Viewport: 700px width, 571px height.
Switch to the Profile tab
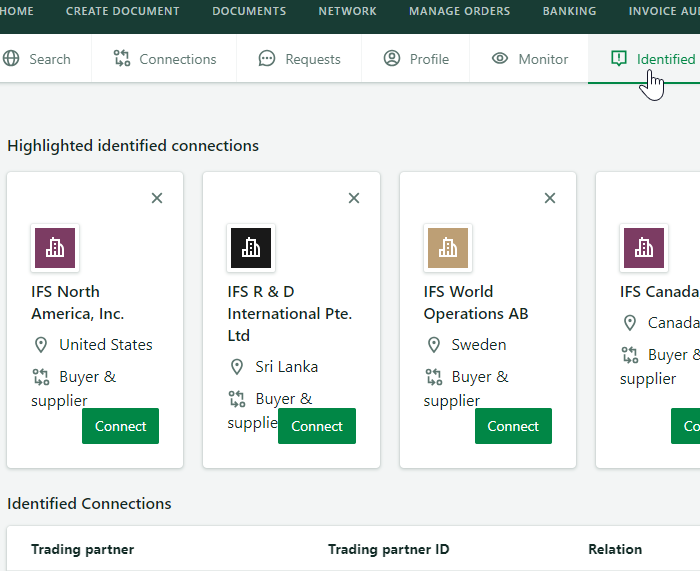click(x=416, y=59)
